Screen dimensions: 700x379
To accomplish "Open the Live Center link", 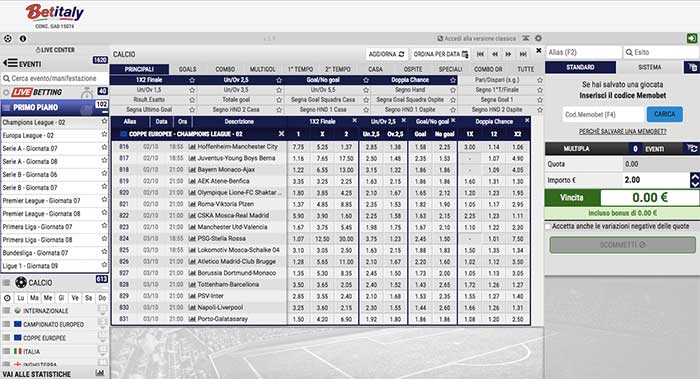I will coord(55,50).
